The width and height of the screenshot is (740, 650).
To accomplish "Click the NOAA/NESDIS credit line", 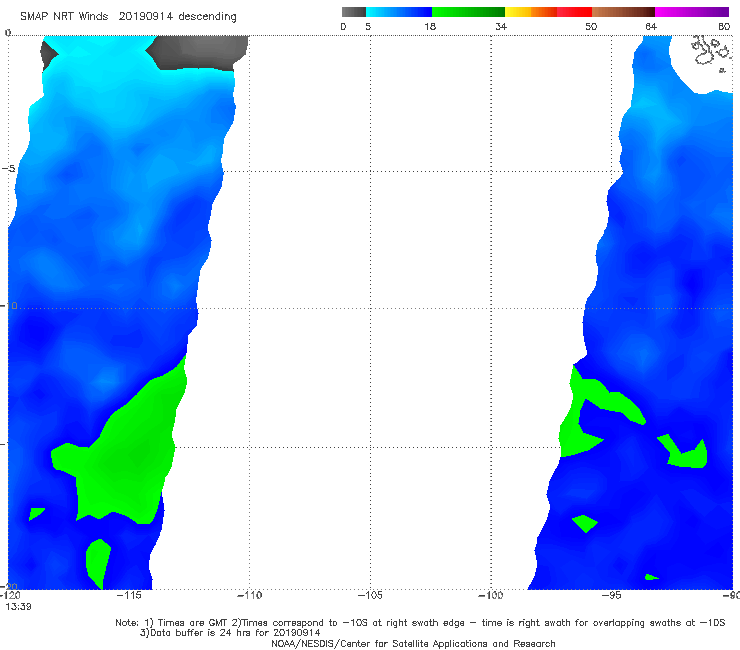I will point(413,644).
